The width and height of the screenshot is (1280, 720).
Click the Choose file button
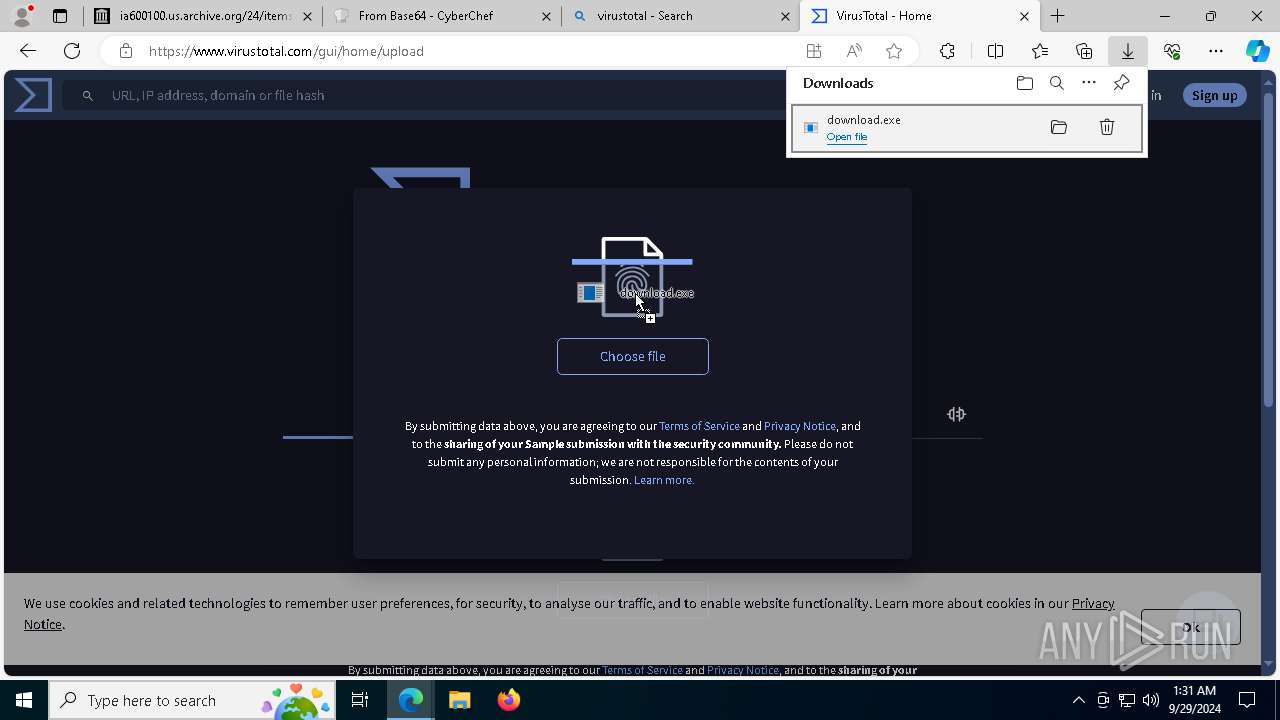(633, 356)
